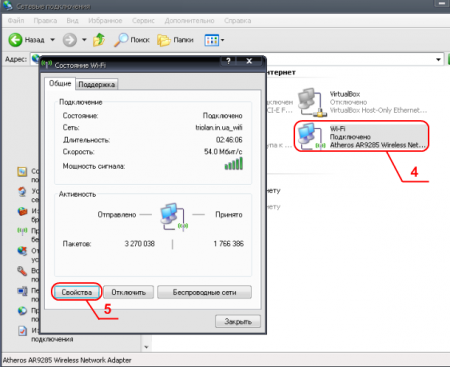Open the Forward history dropdown arrow
Screen dimensions: 450x367
click(x=84, y=40)
